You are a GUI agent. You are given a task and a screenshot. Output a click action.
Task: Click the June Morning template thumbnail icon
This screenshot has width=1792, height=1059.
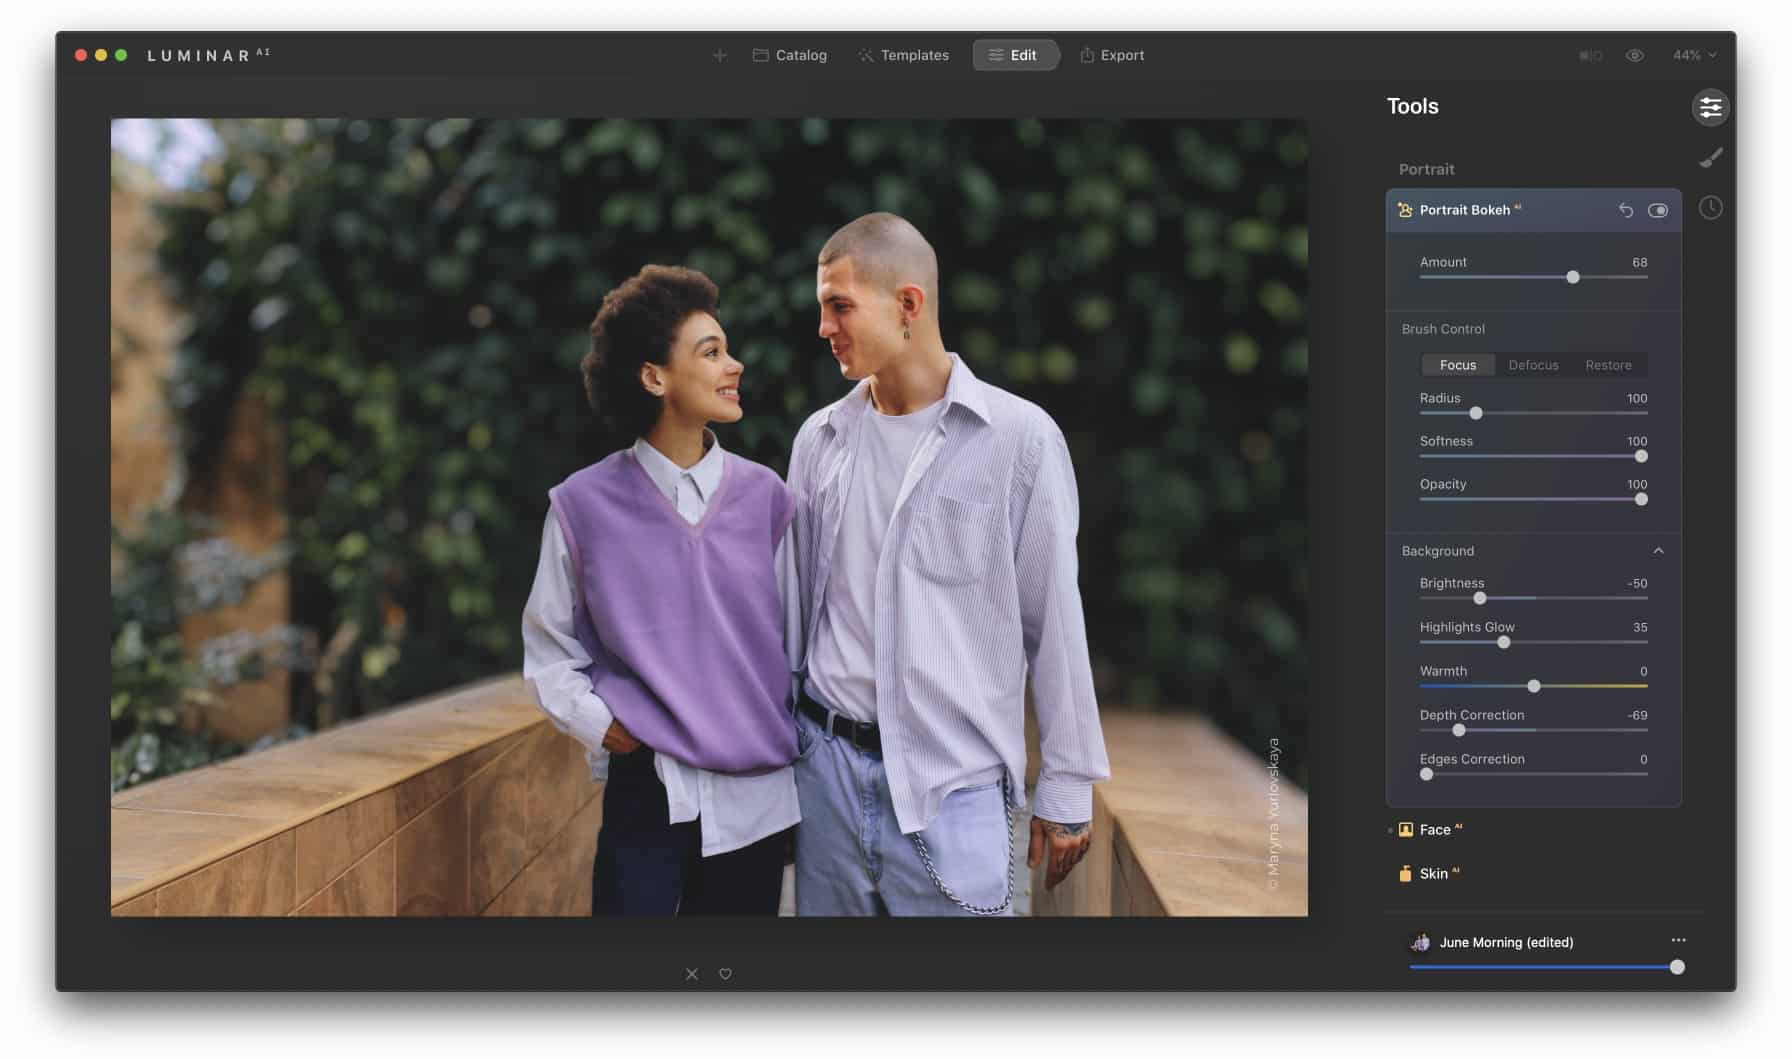tap(1420, 942)
